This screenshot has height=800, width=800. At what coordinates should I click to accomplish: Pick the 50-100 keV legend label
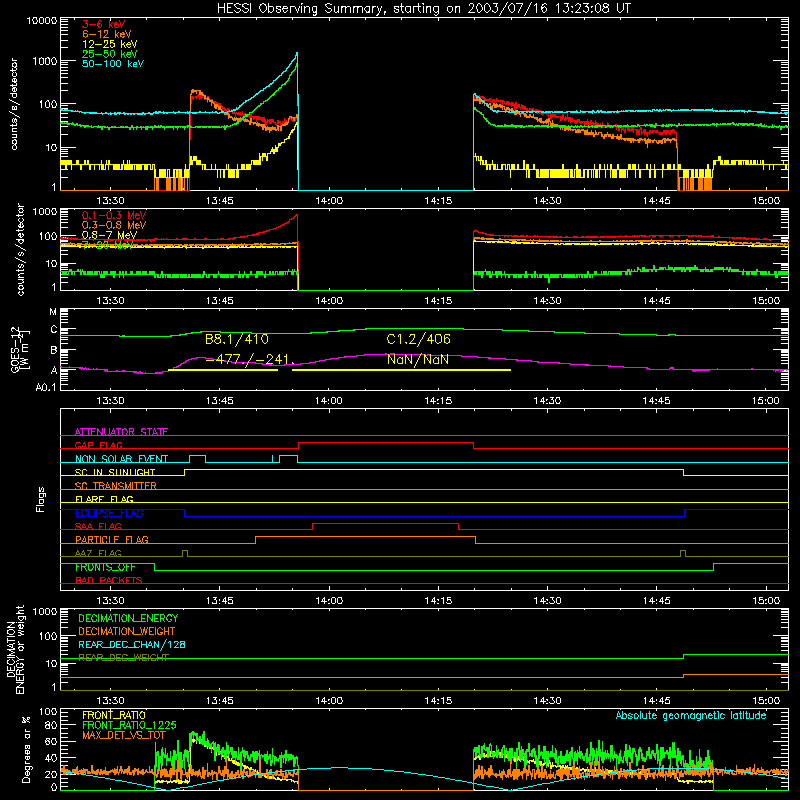pos(113,64)
